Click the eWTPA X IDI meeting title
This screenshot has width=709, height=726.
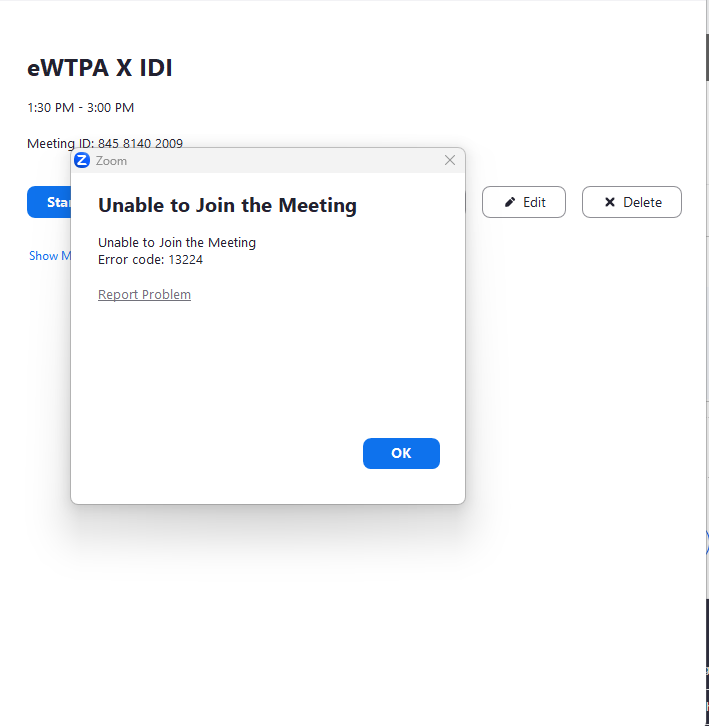pos(99,68)
